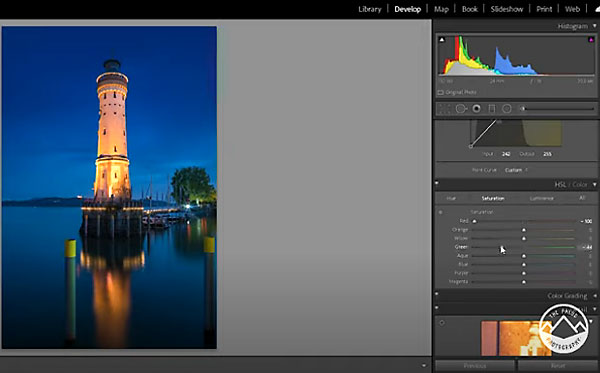This screenshot has width=600, height=373.
Task: Open the Print module
Action: coord(544,9)
